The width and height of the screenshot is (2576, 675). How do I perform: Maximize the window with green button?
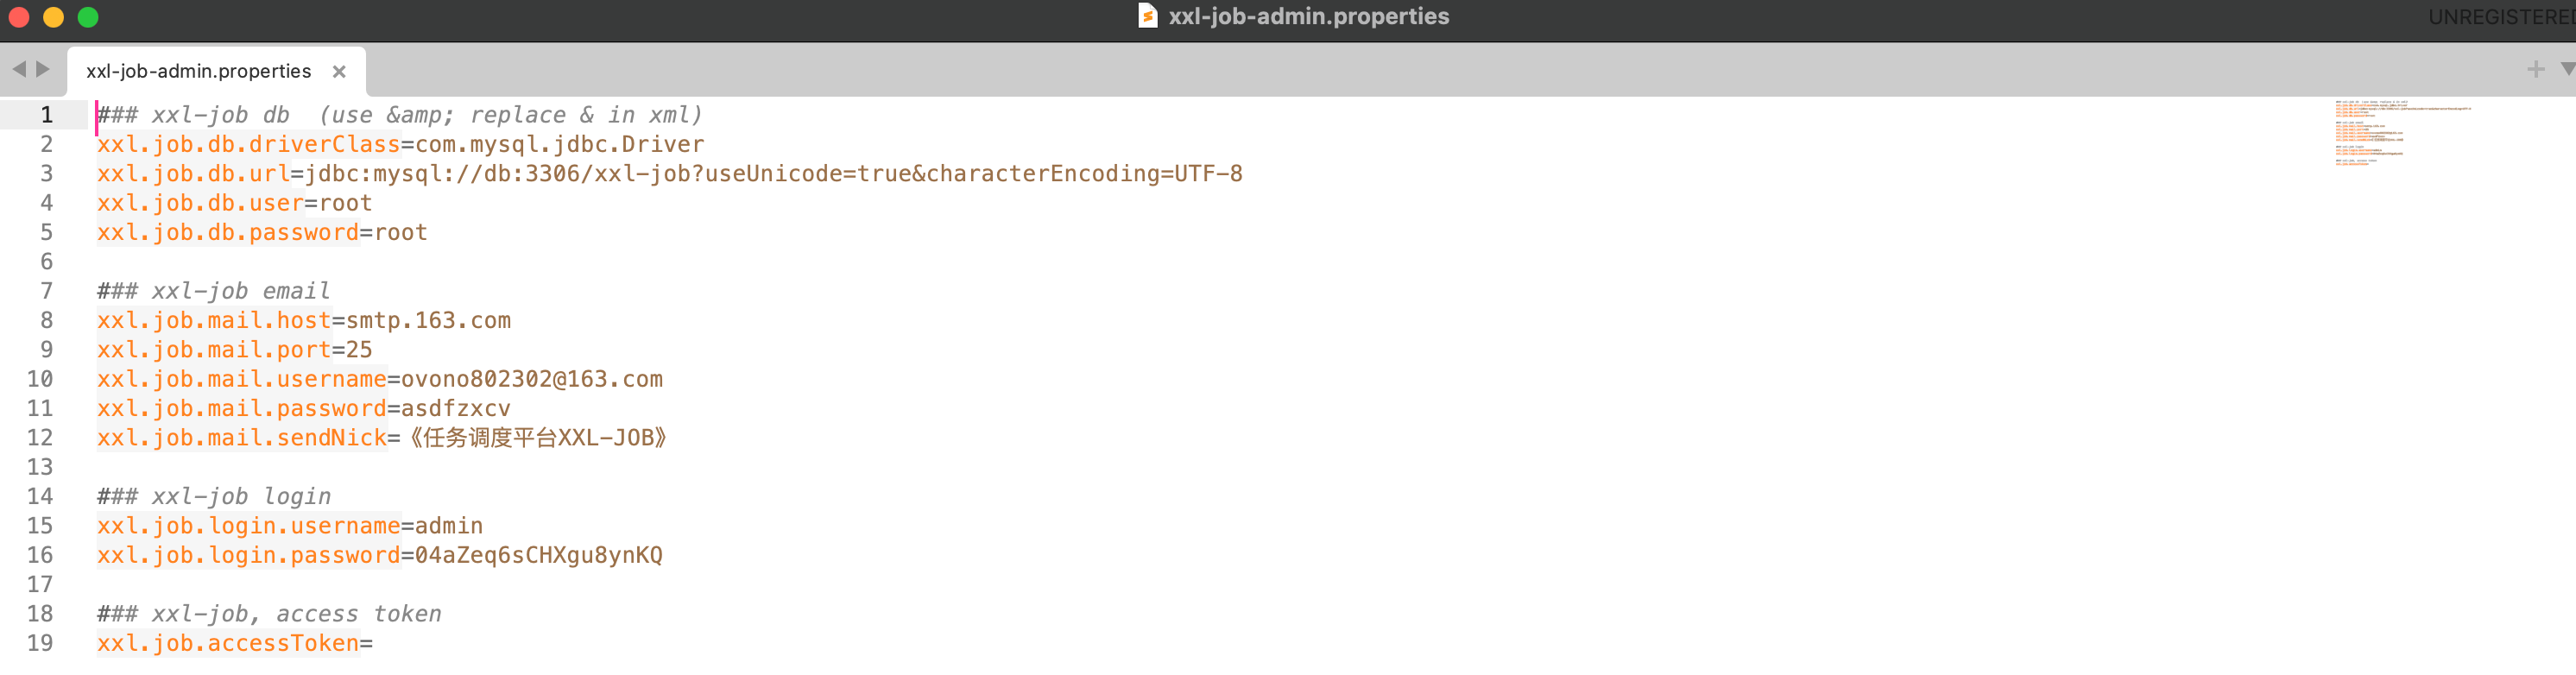(88, 17)
